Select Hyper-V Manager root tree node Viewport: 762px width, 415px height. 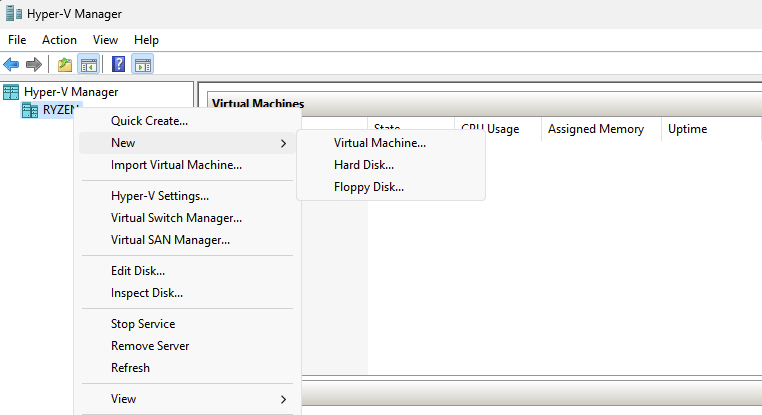coord(70,92)
